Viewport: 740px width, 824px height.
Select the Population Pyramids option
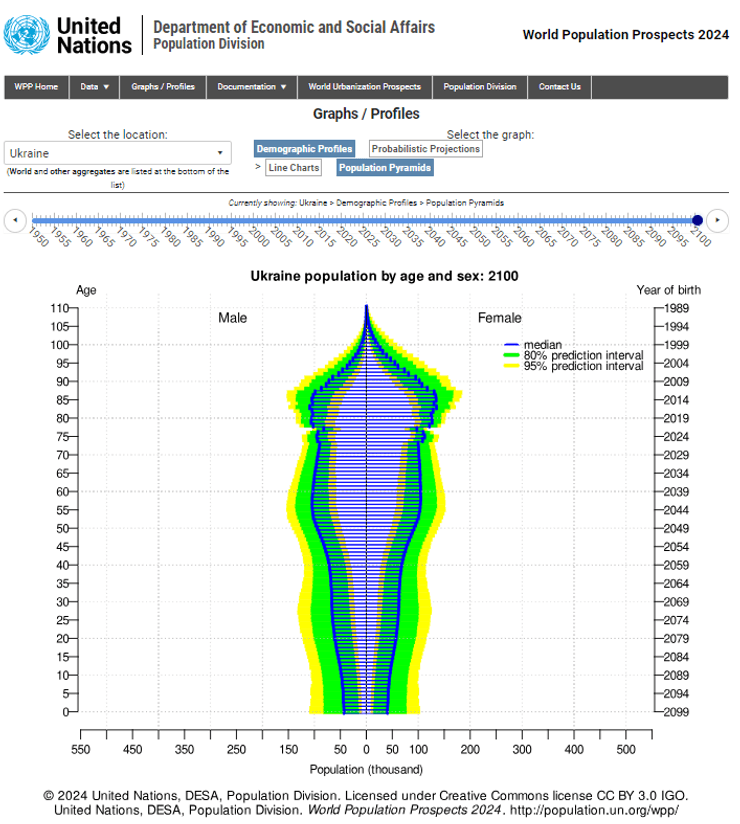click(385, 168)
